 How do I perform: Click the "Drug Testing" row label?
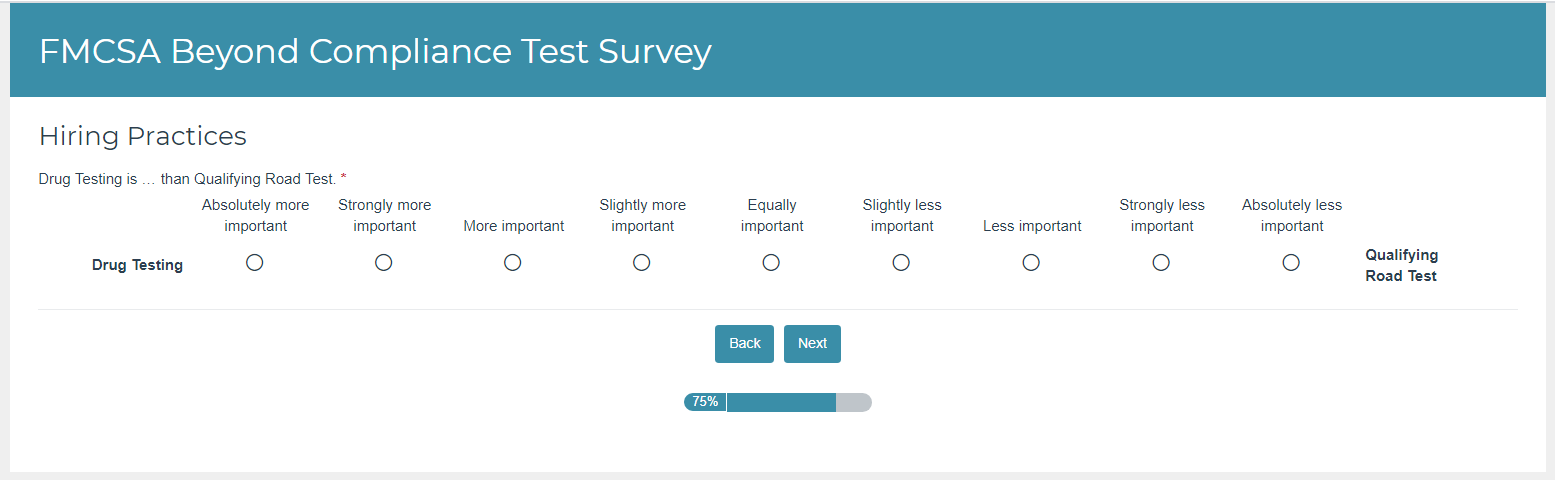(137, 265)
